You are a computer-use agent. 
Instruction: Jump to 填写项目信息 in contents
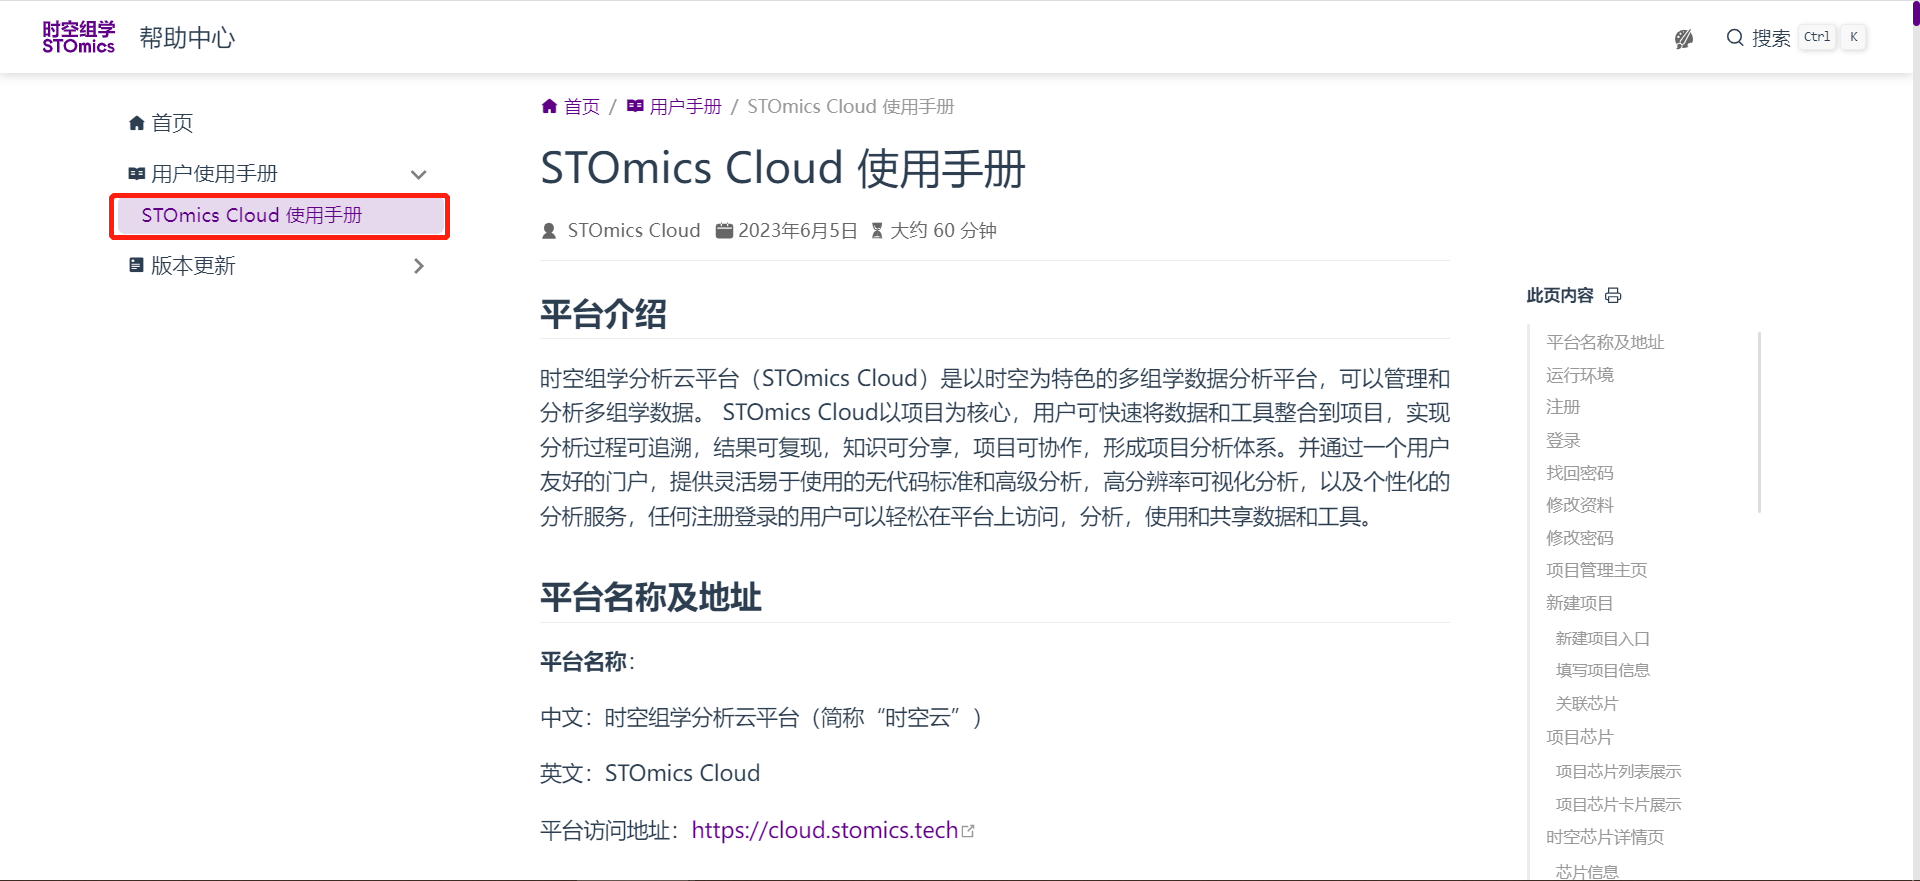(x=1603, y=670)
